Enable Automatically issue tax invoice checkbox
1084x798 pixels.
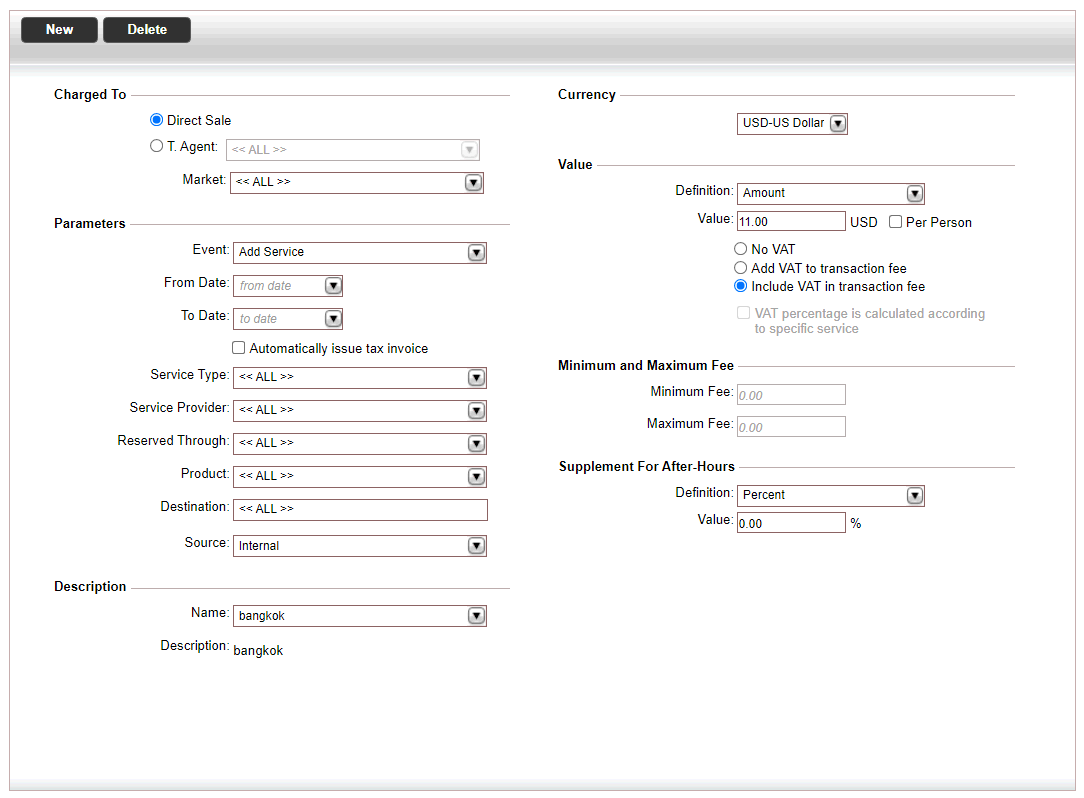(239, 348)
